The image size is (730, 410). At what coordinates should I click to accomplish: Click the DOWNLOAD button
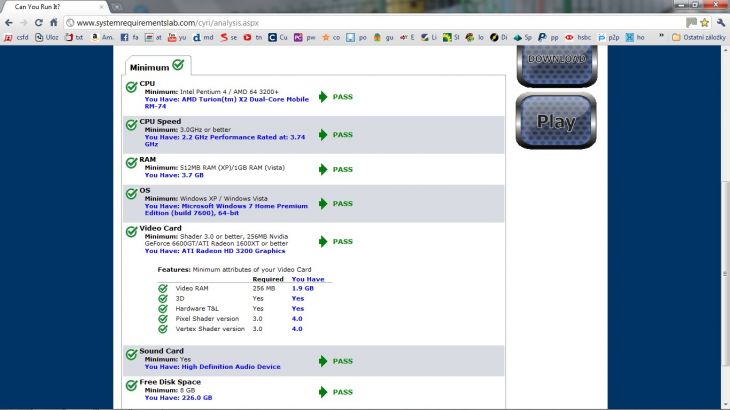(556, 66)
